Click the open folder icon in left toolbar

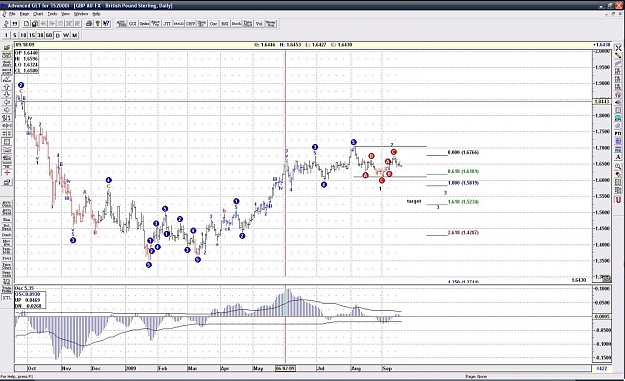point(7,48)
